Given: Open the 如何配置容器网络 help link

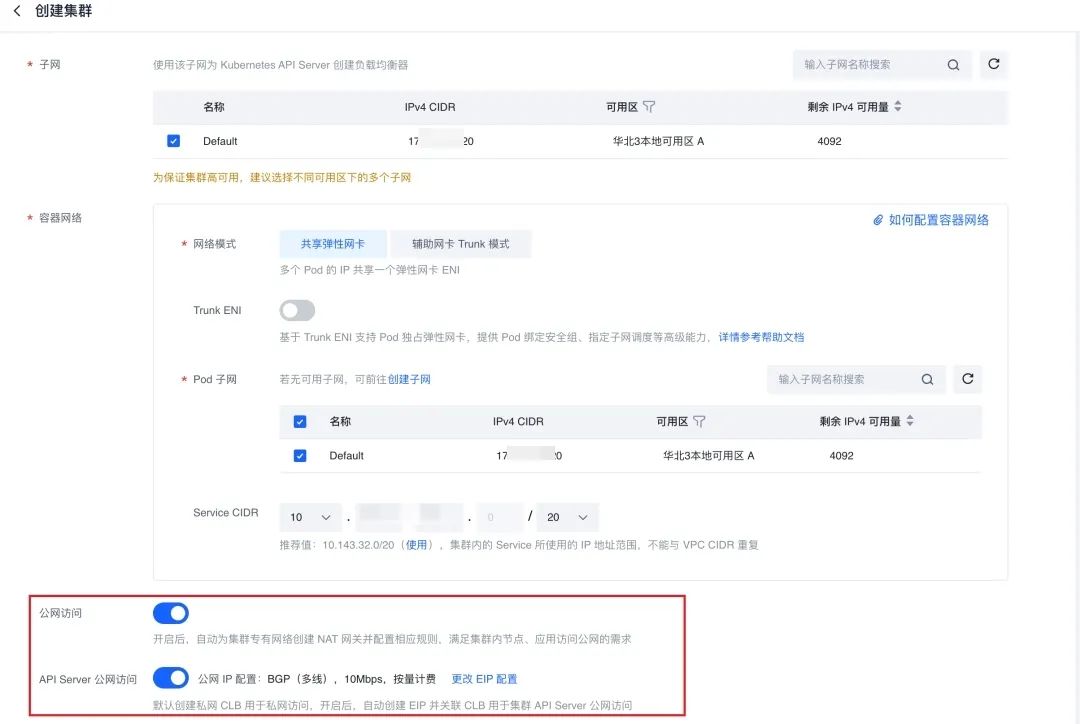Looking at the screenshot, I should [938, 220].
